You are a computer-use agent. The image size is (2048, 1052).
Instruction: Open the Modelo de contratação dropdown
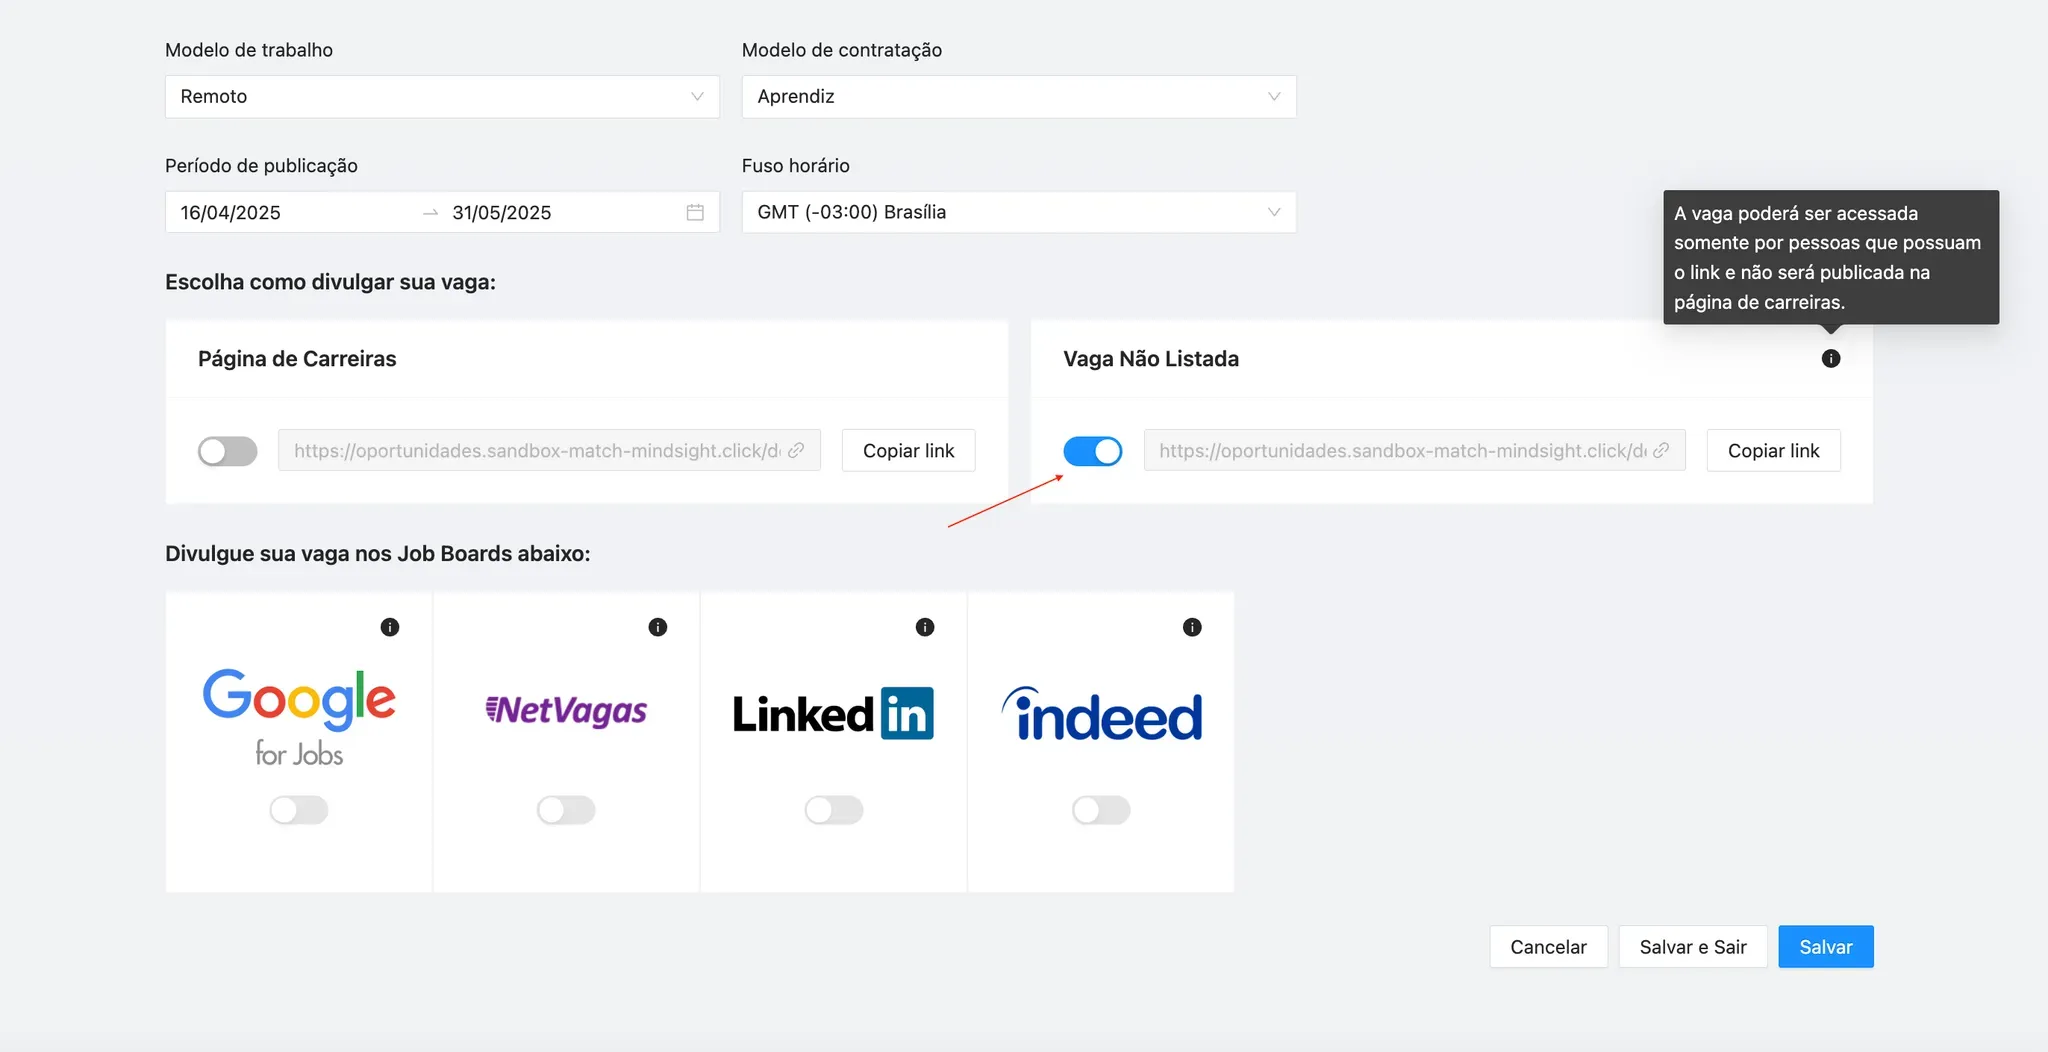click(1019, 97)
